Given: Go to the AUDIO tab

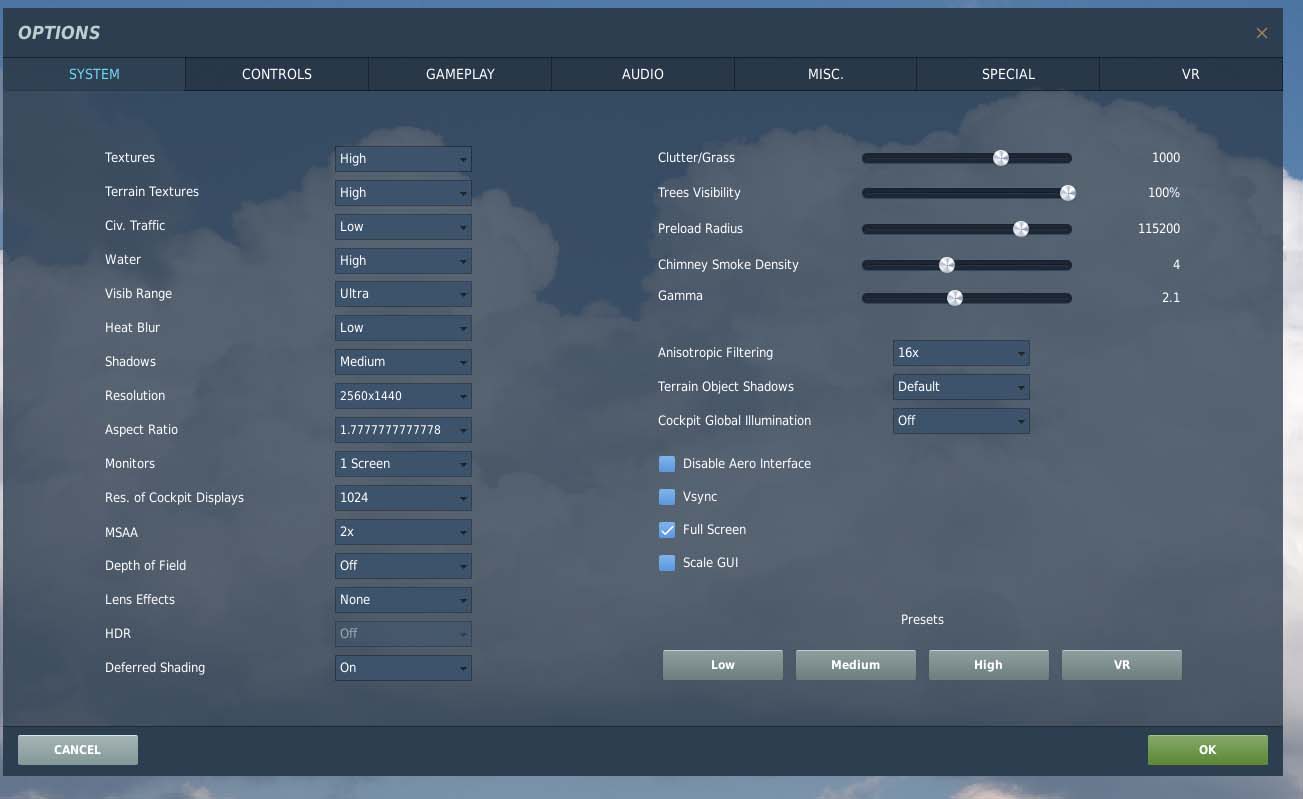Looking at the screenshot, I should pos(643,74).
